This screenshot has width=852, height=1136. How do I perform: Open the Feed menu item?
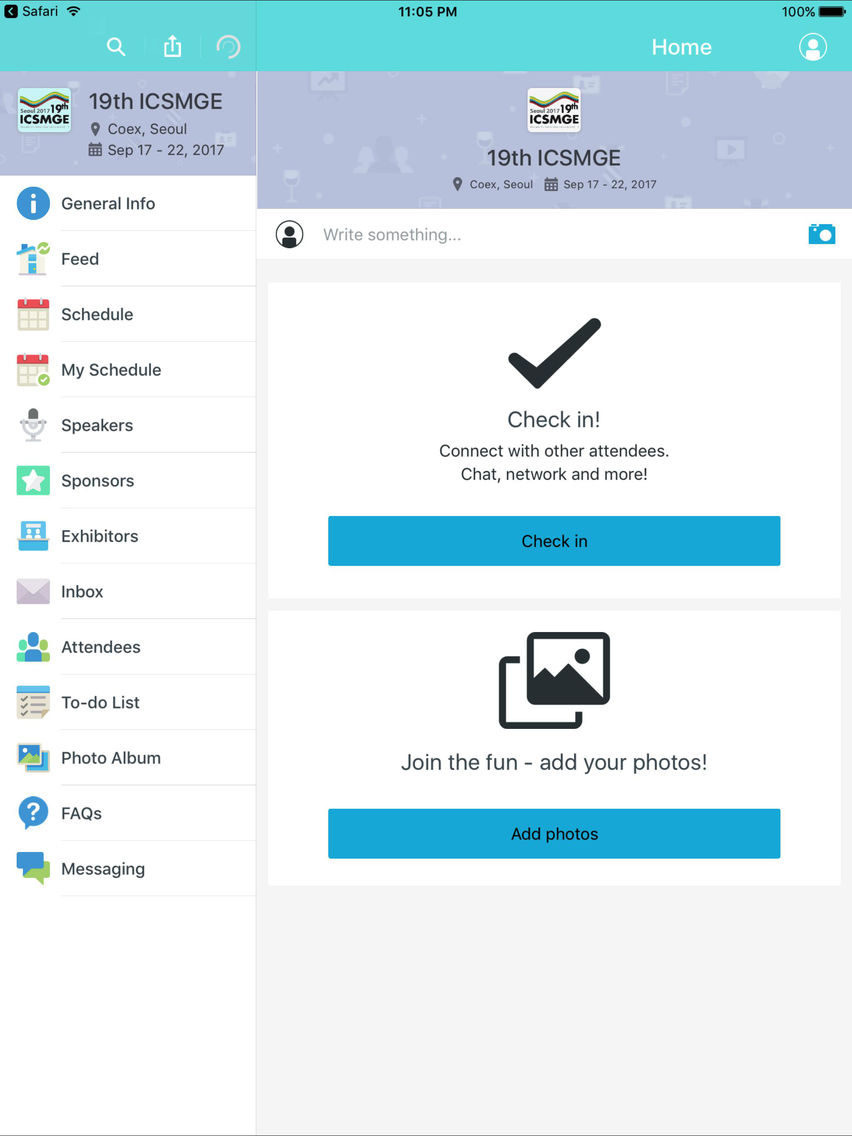click(128, 259)
